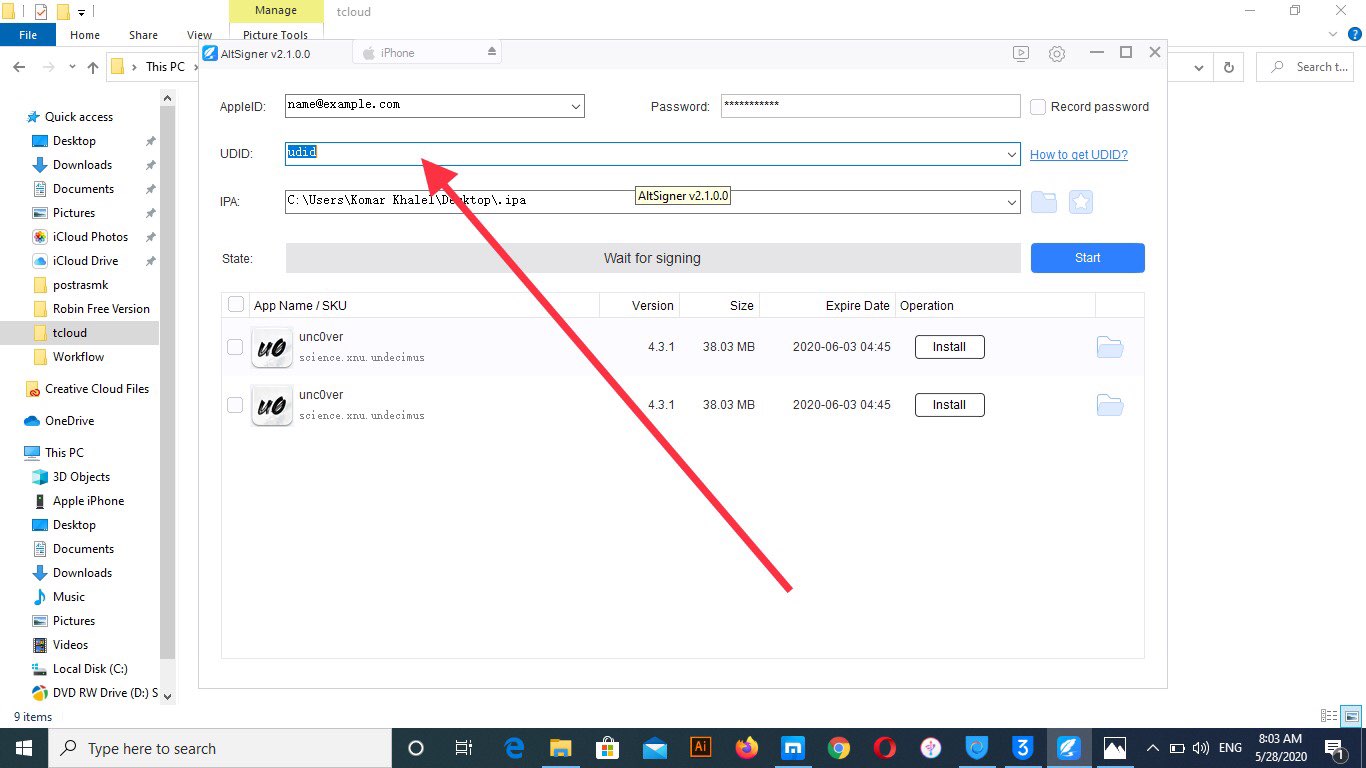The width and height of the screenshot is (1366, 768).
Task: Open the AltSigner settings gear
Action: [1057, 53]
